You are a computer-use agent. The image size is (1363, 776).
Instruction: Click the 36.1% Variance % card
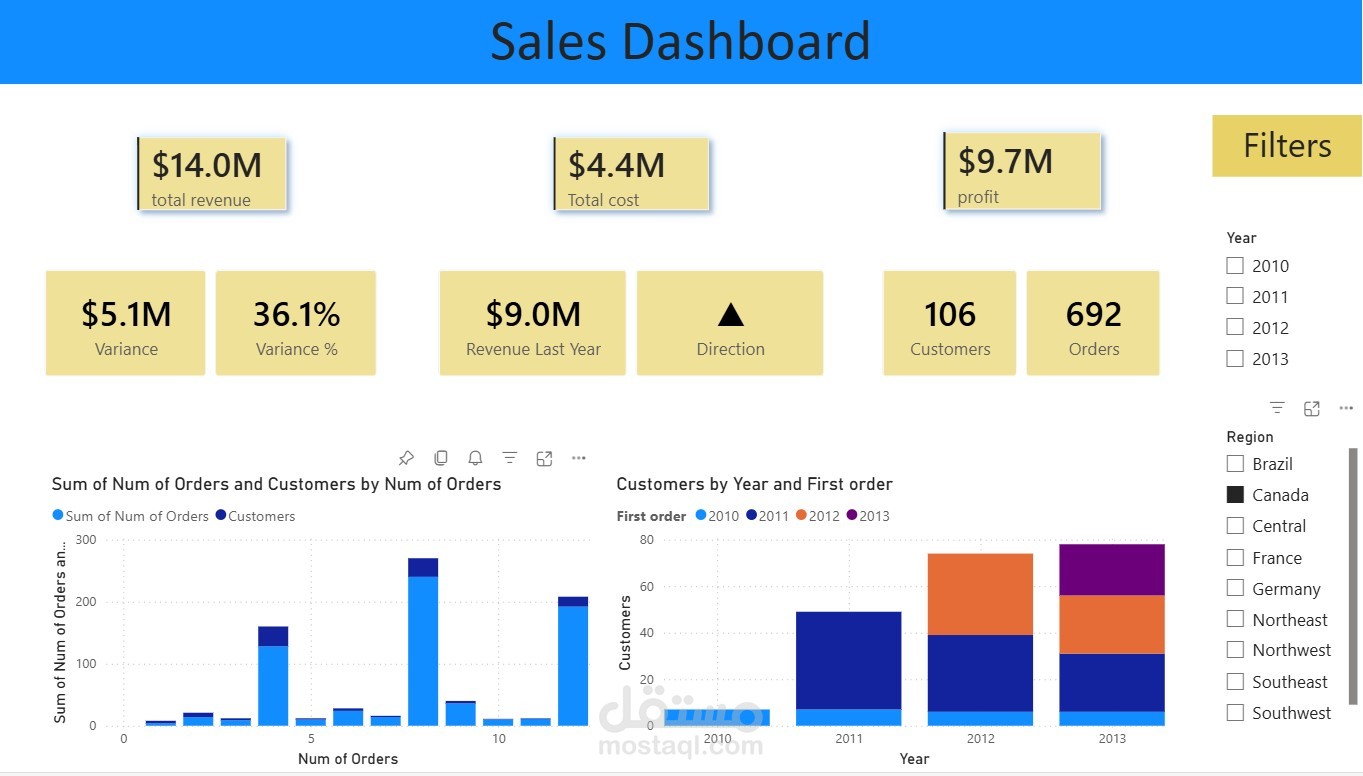coord(296,323)
